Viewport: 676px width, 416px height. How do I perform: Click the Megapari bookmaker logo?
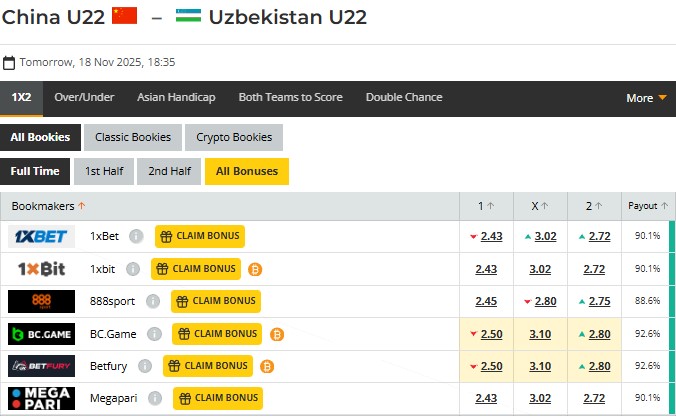(x=41, y=398)
